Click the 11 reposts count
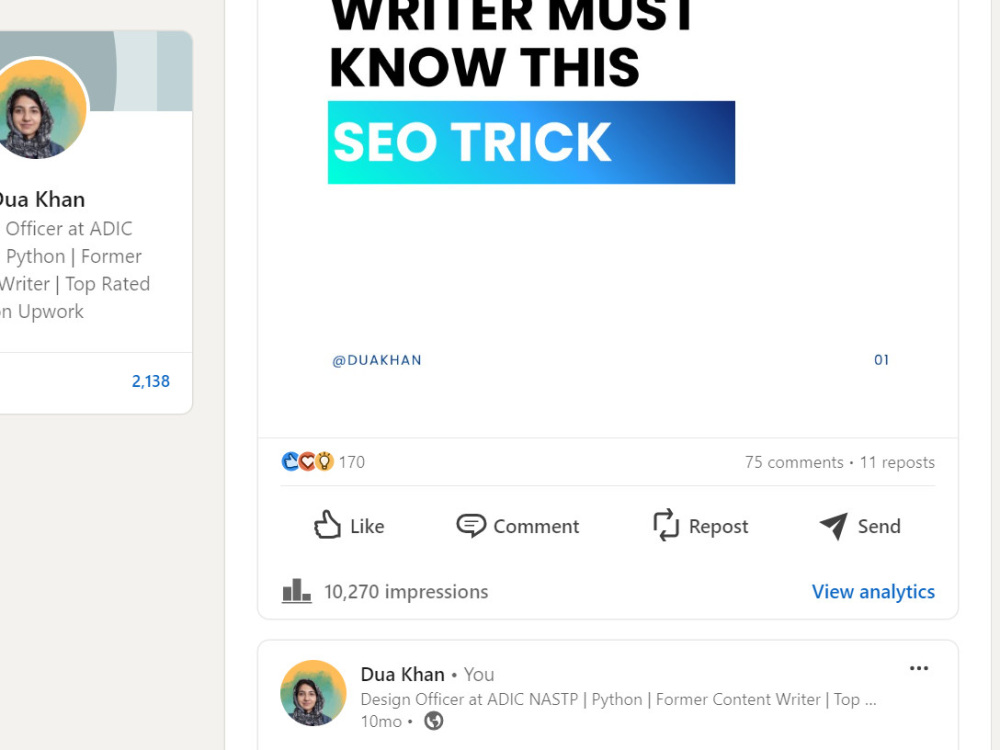Screen dimensions: 1000x750 click(896, 462)
